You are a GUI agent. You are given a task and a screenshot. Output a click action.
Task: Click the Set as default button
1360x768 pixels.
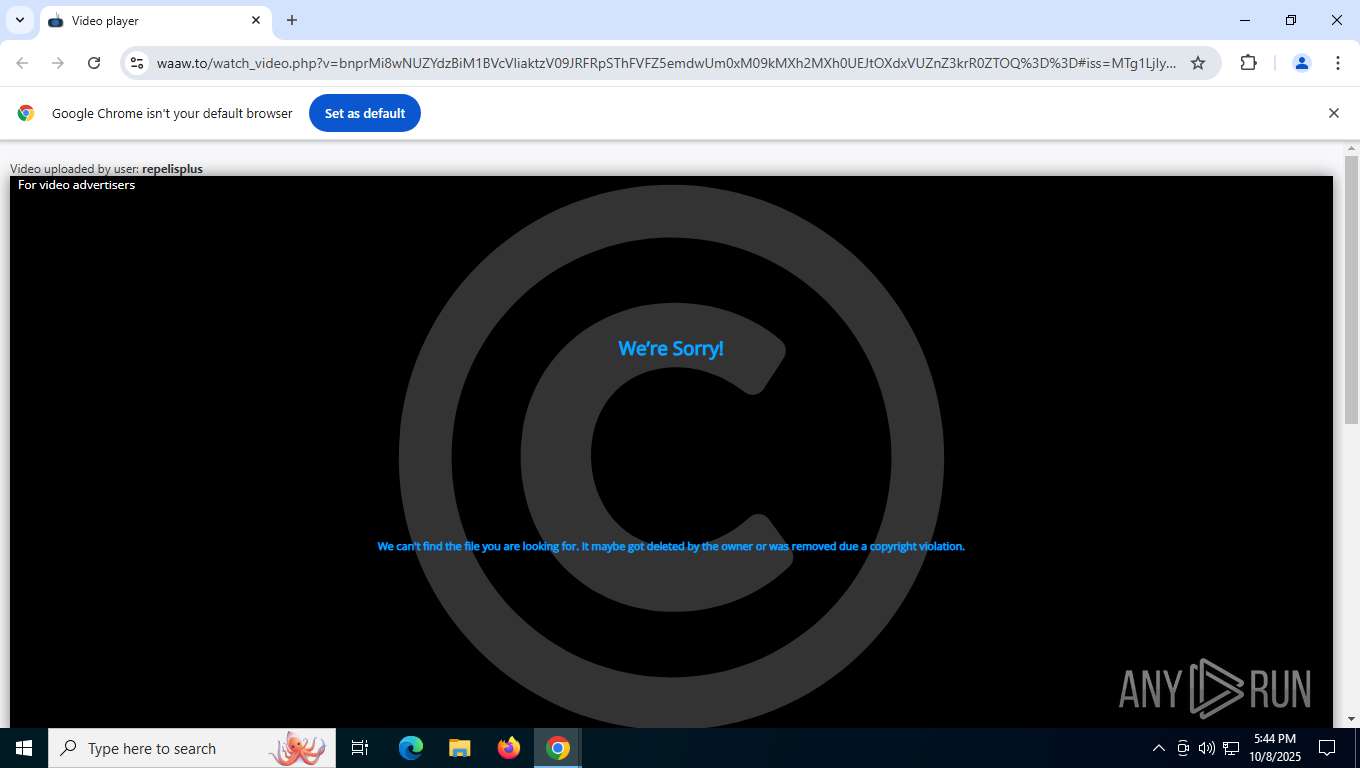pos(365,113)
